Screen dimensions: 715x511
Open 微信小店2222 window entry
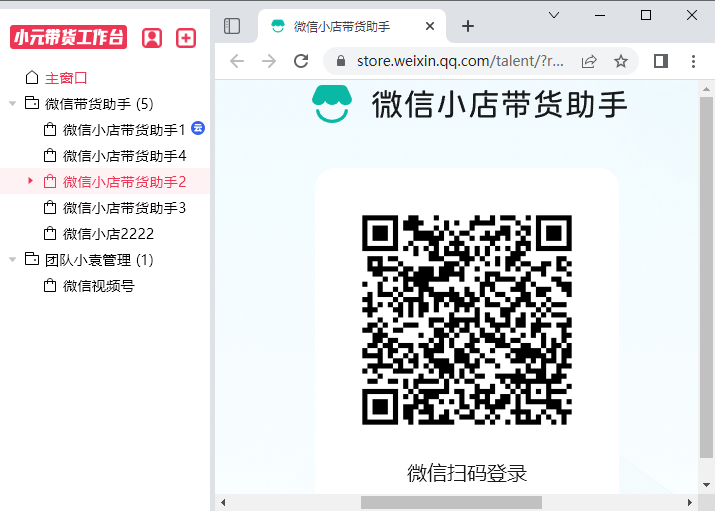[x=108, y=233]
